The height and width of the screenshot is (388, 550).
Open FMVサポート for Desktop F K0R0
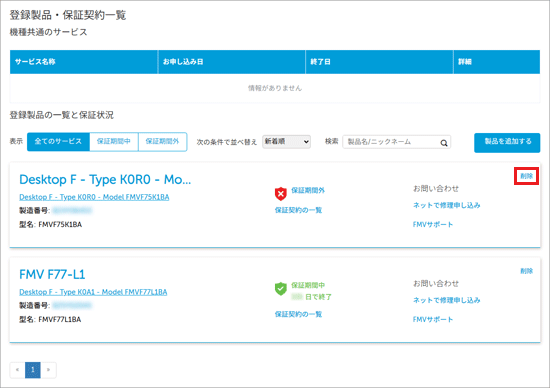pos(433,225)
